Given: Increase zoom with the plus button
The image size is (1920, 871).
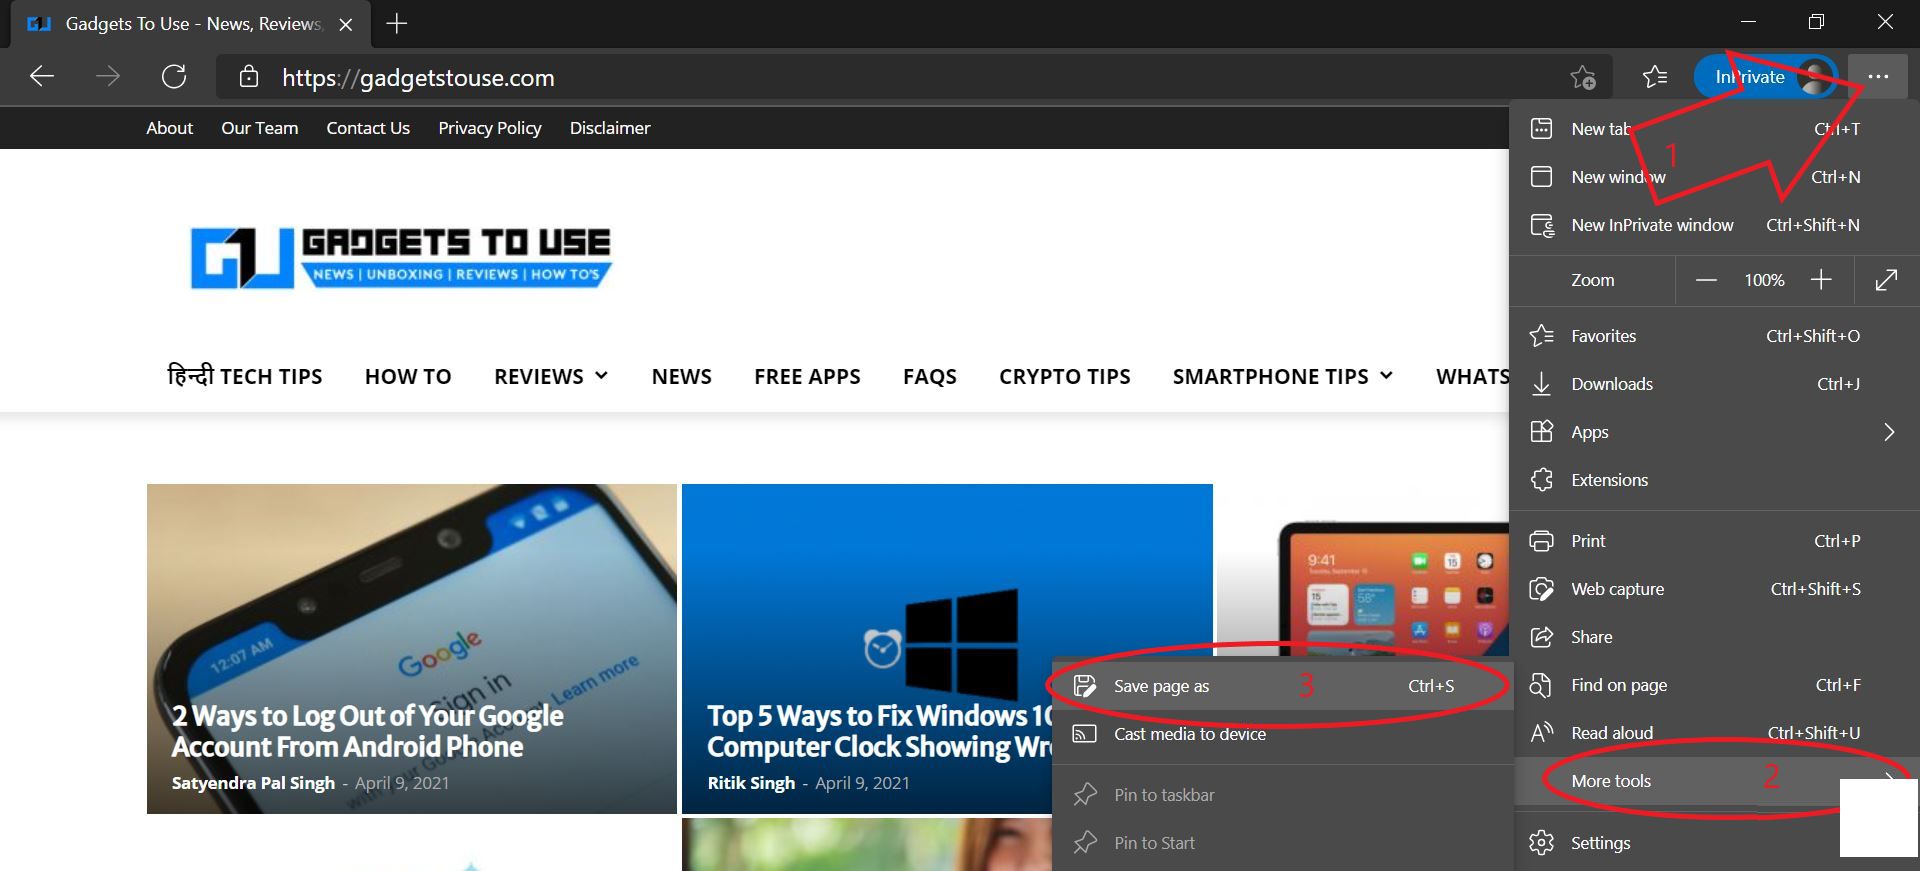Looking at the screenshot, I should (1821, 280).
